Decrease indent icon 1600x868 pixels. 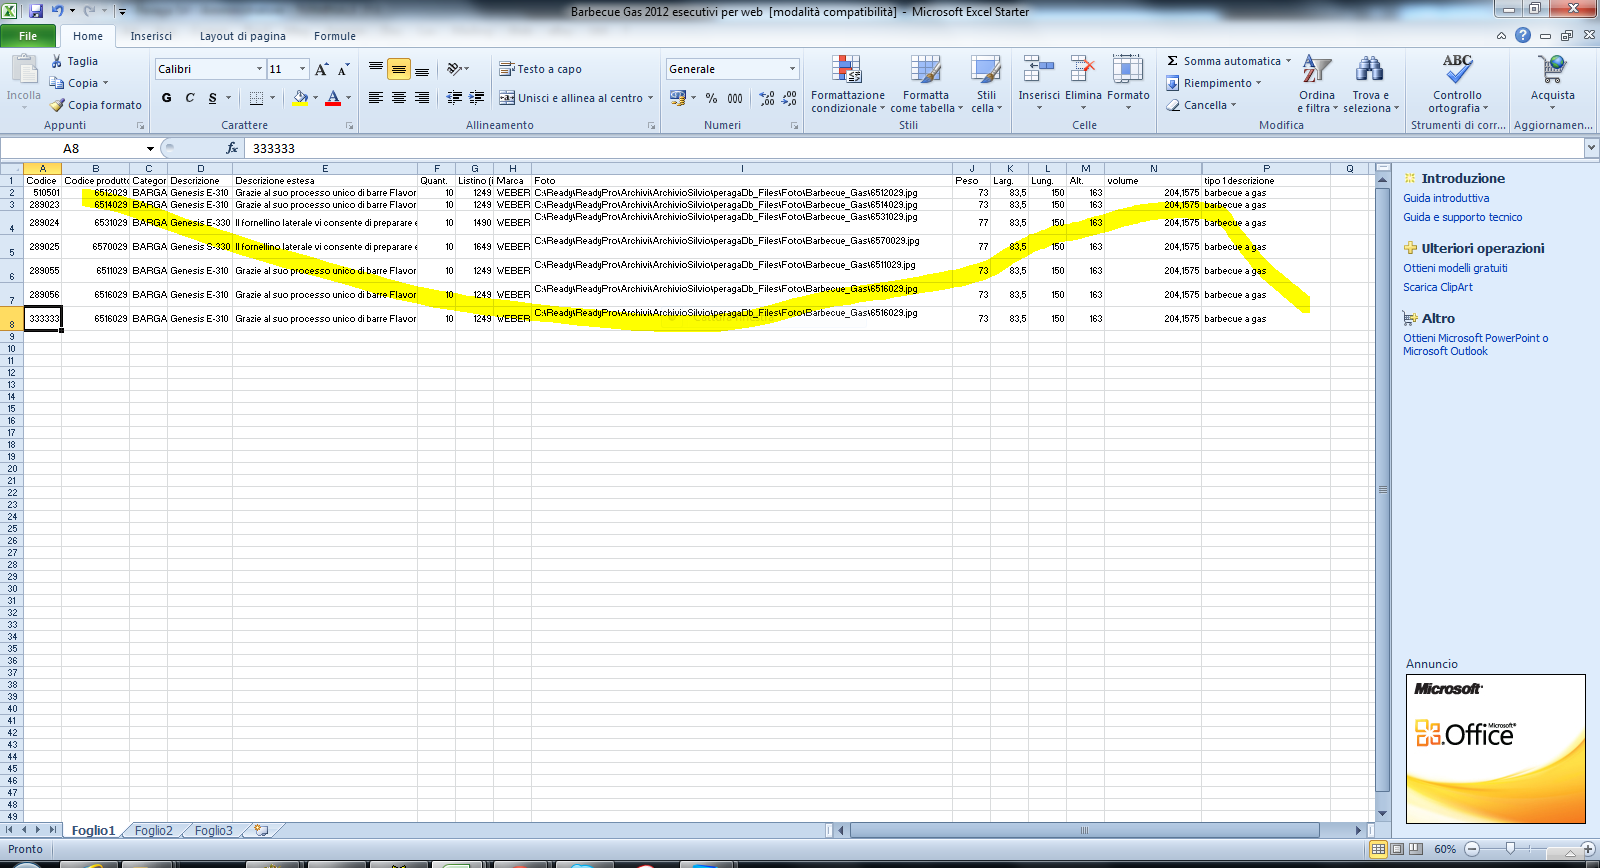point(454,98)
